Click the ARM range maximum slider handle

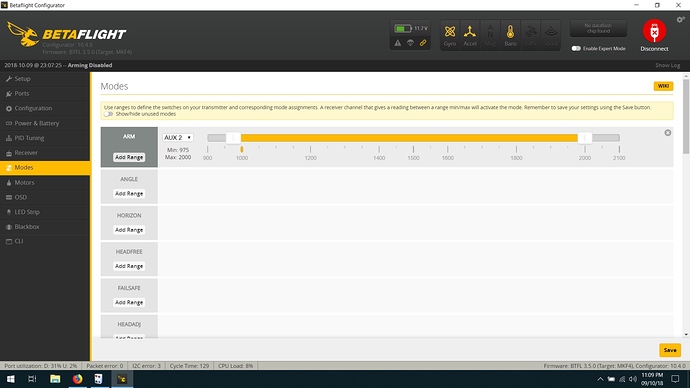pyautogui.click(x=585, y=138)
